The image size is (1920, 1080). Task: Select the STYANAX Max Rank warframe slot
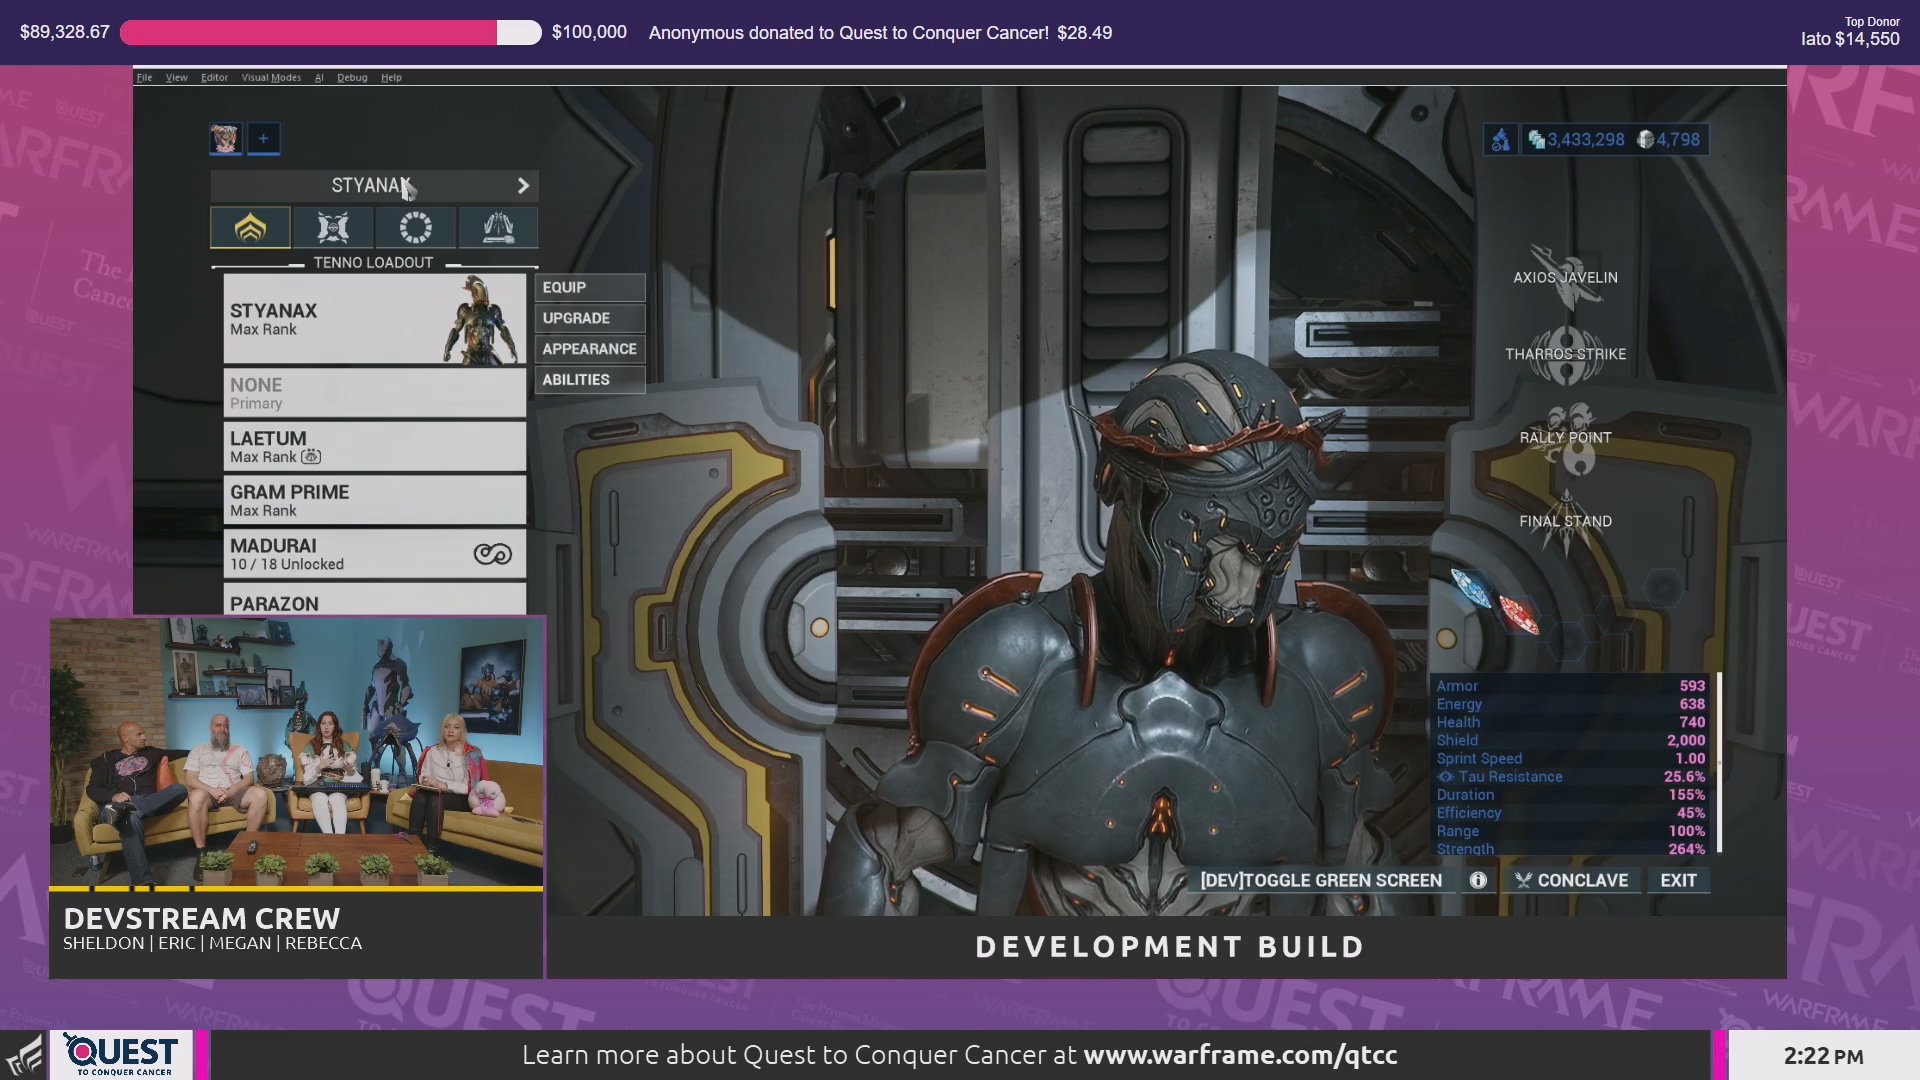click(x=374, y=319)
